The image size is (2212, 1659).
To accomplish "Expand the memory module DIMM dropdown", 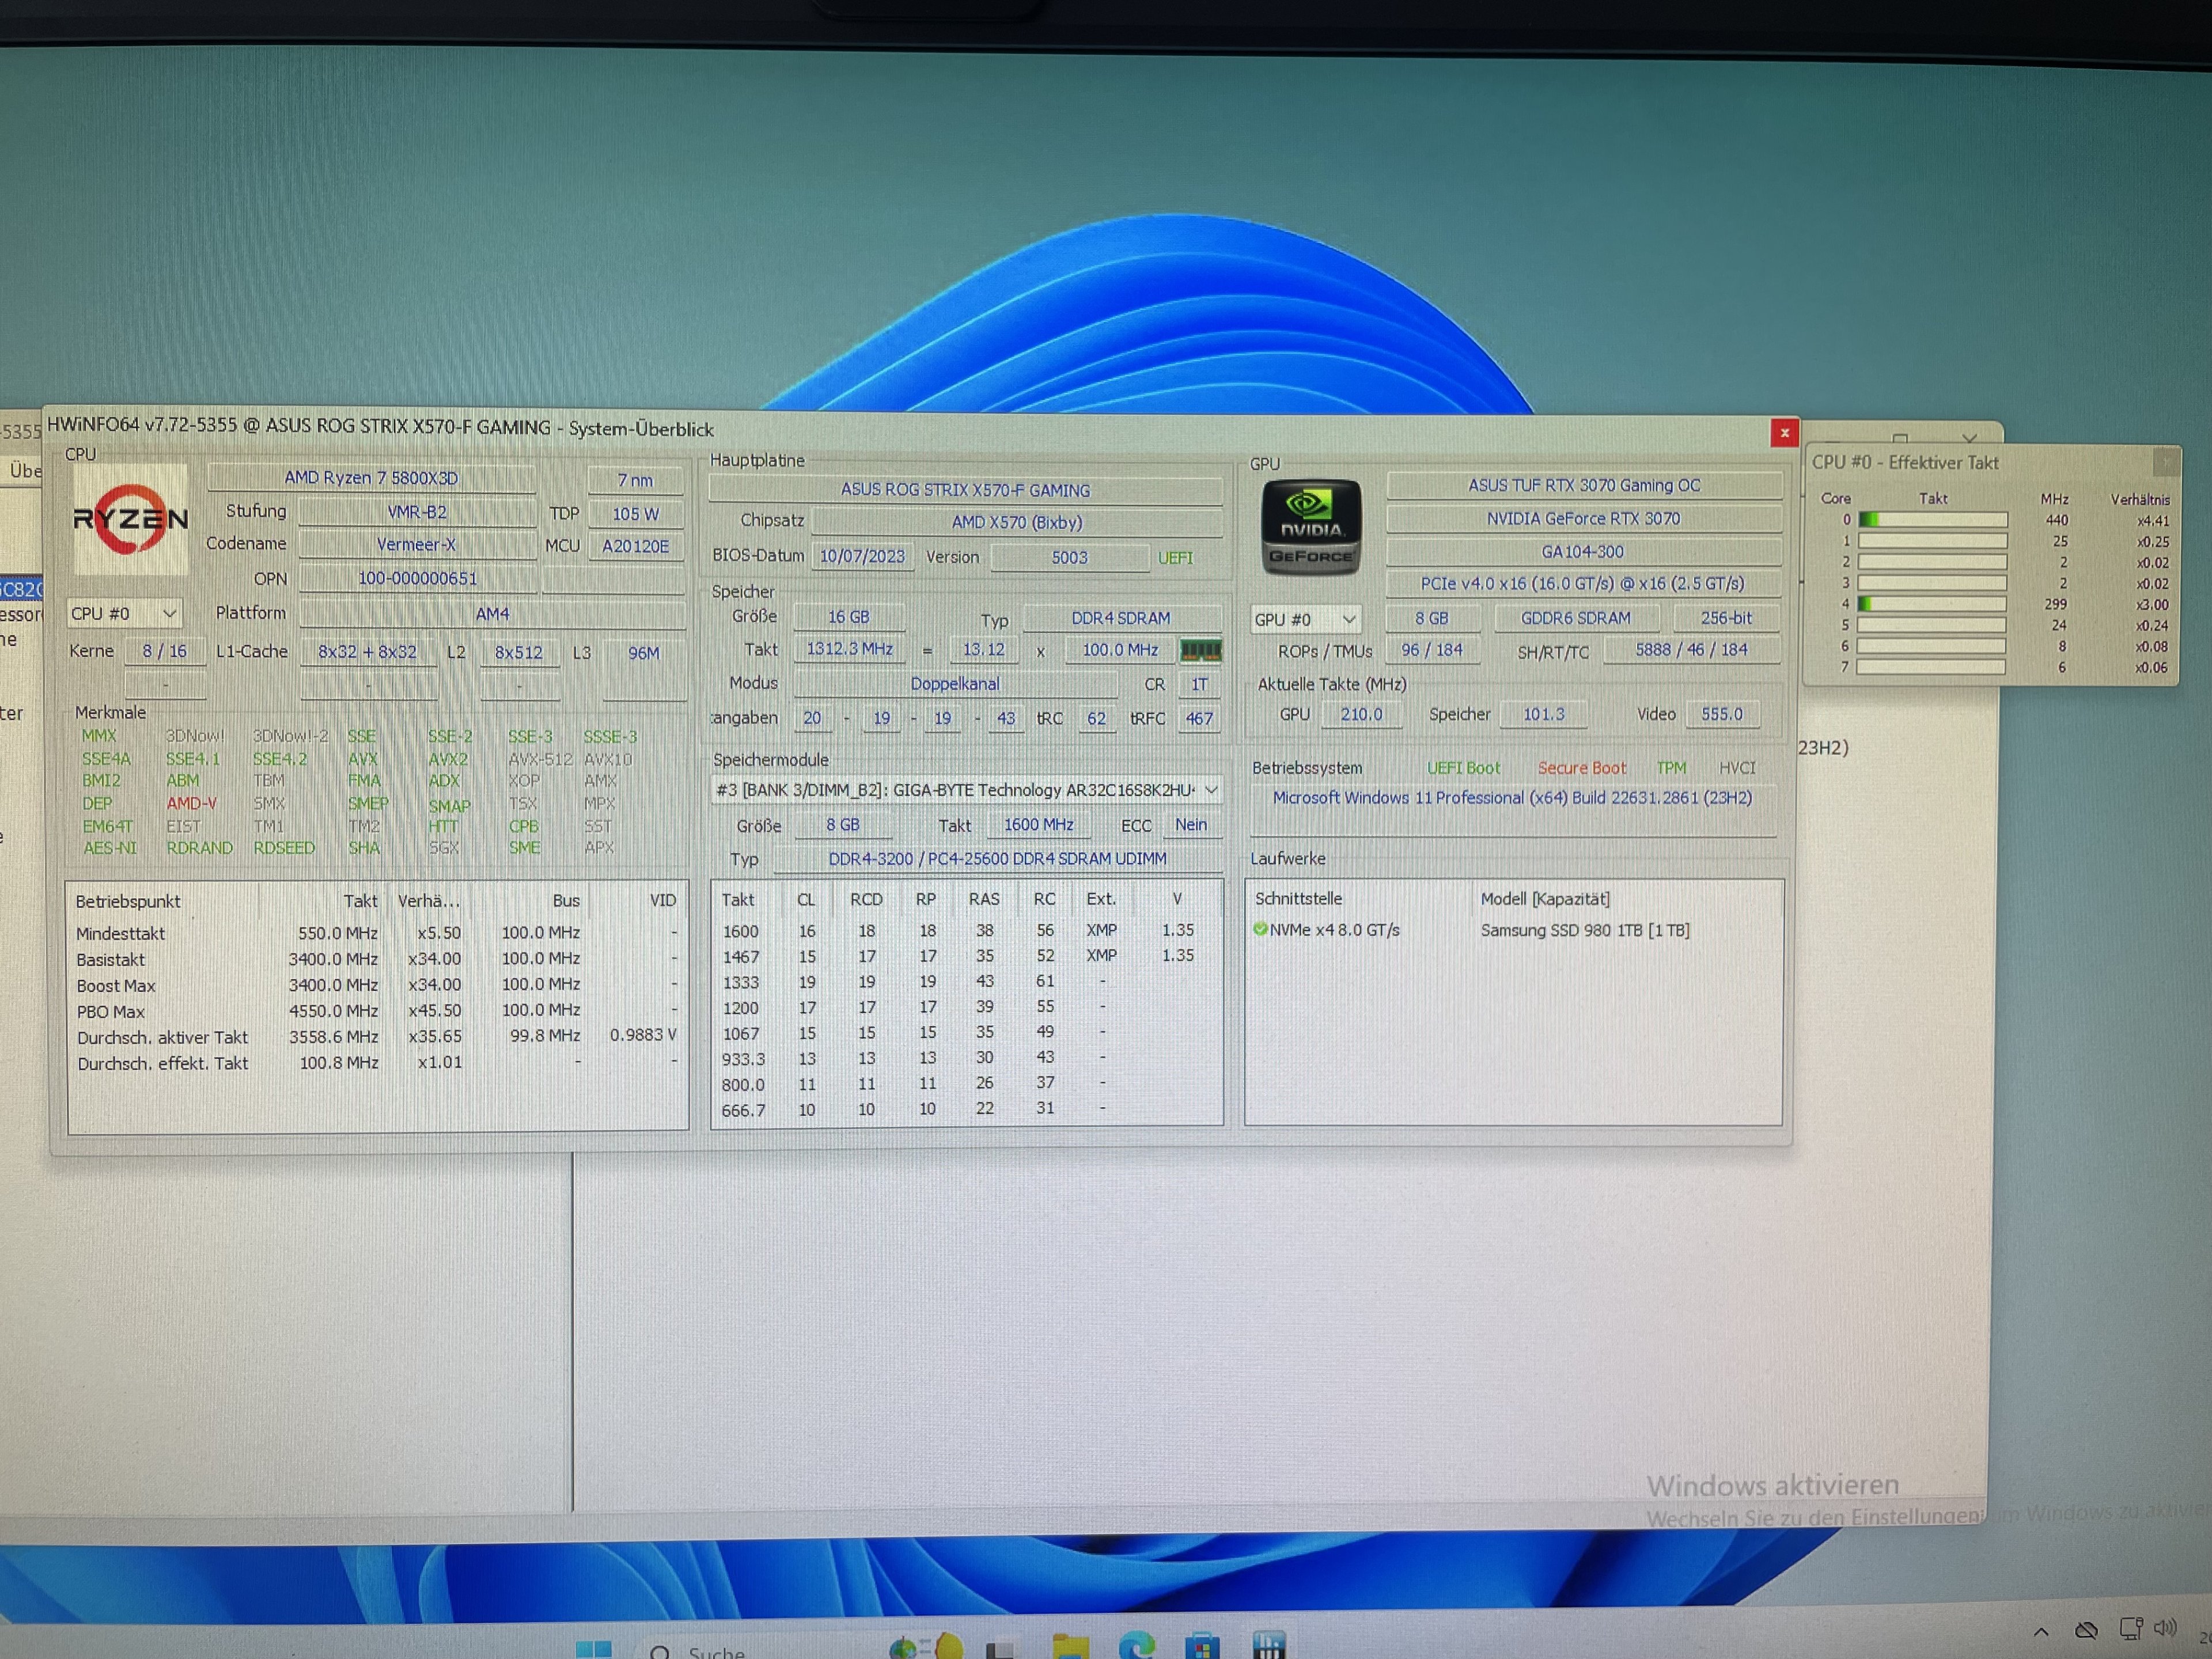I will coord(1211,790).
